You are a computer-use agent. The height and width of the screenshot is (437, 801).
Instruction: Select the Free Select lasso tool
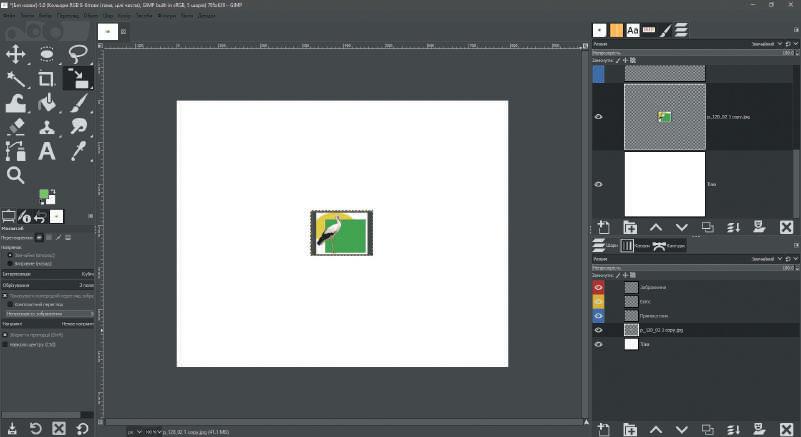pos(78,54)
